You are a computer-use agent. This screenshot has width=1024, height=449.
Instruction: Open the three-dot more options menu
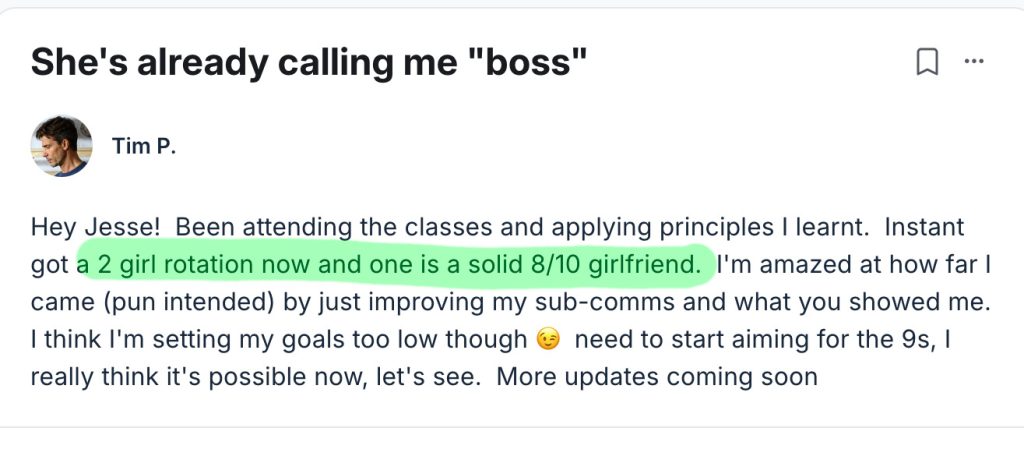coord(973,63)
